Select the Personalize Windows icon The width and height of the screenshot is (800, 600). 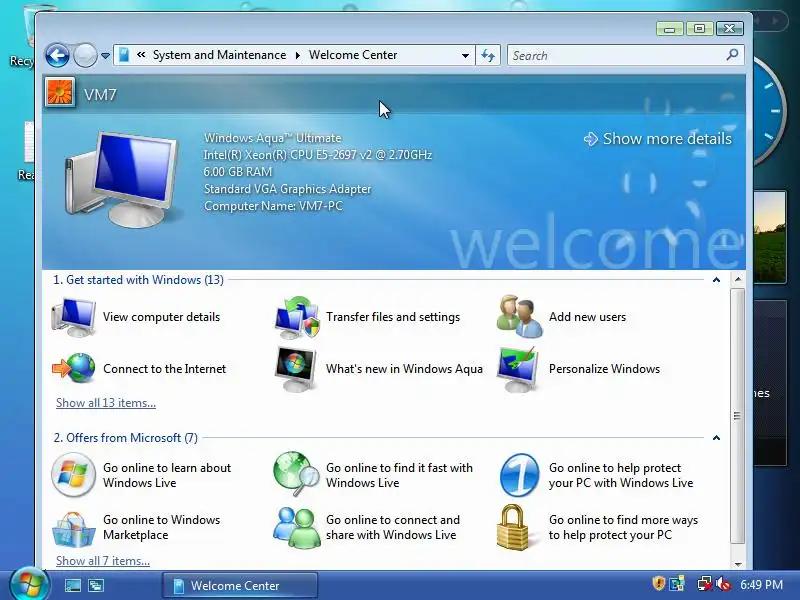[x=518, y=369]
